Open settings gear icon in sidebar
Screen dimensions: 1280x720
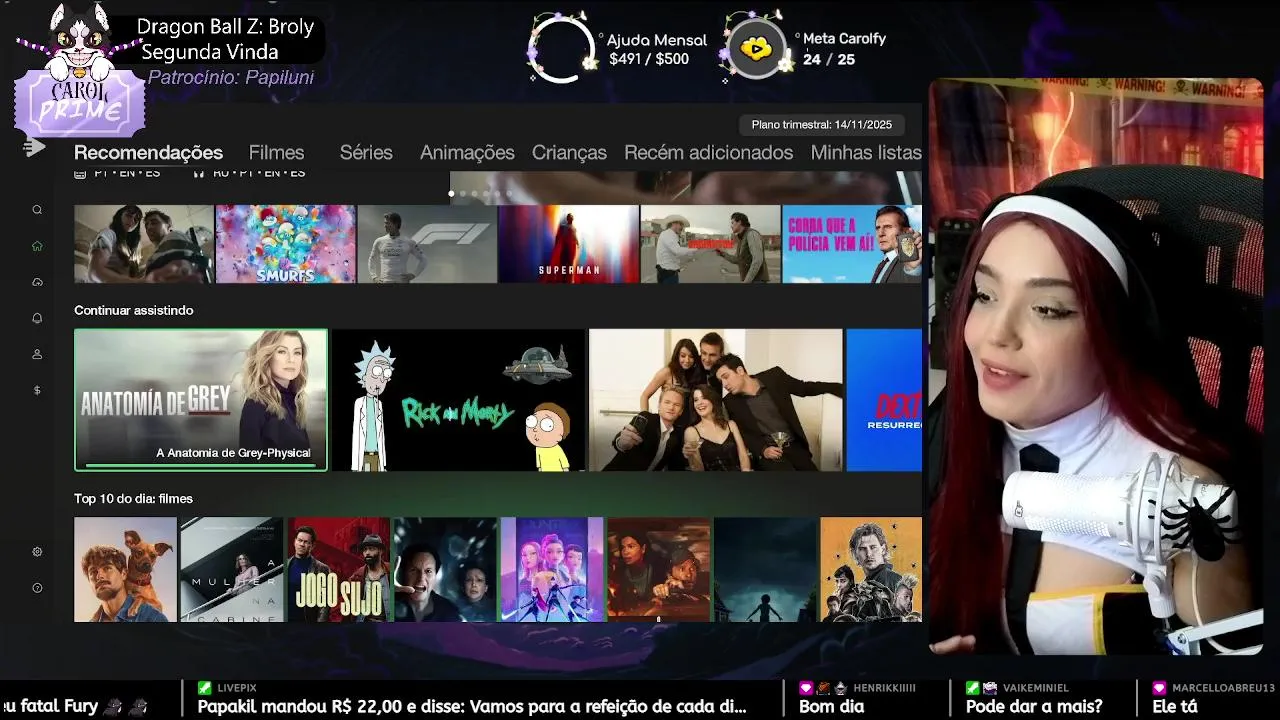pyautogui.click(x=37, y=552)
